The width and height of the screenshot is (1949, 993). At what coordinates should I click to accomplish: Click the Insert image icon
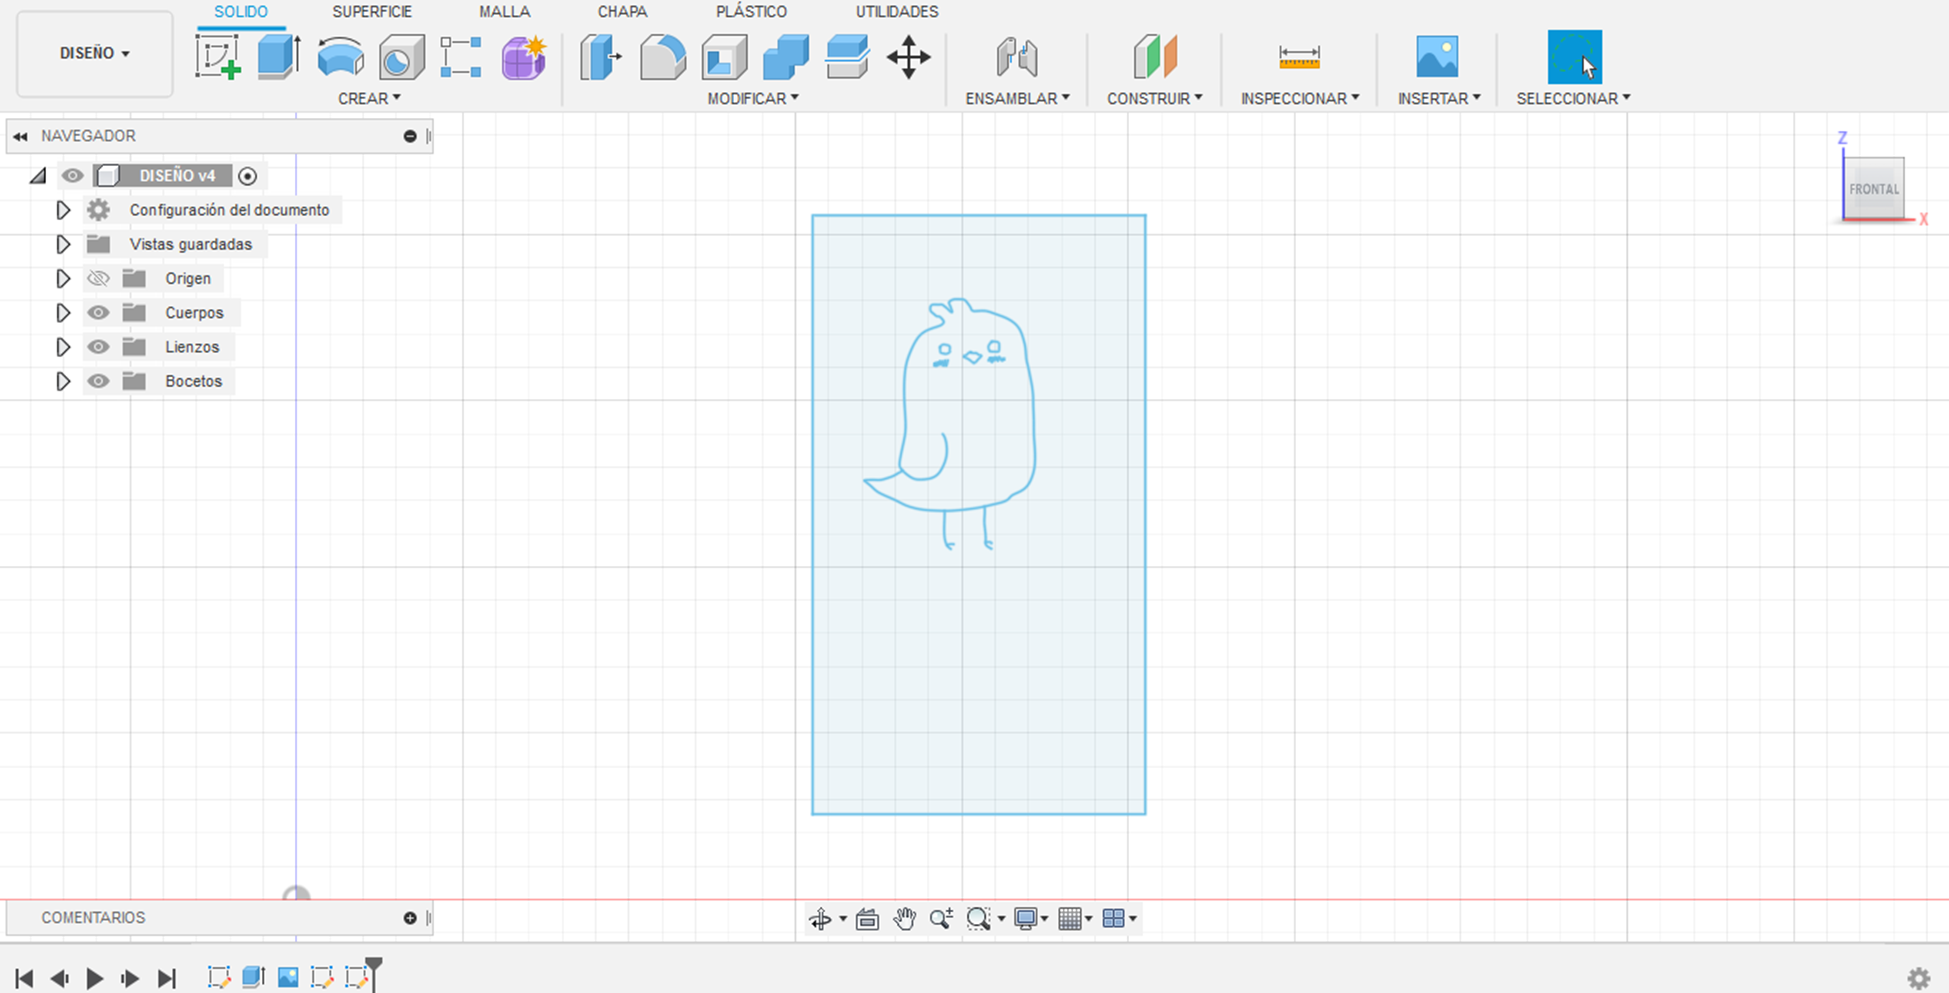tap(1437, 57)
